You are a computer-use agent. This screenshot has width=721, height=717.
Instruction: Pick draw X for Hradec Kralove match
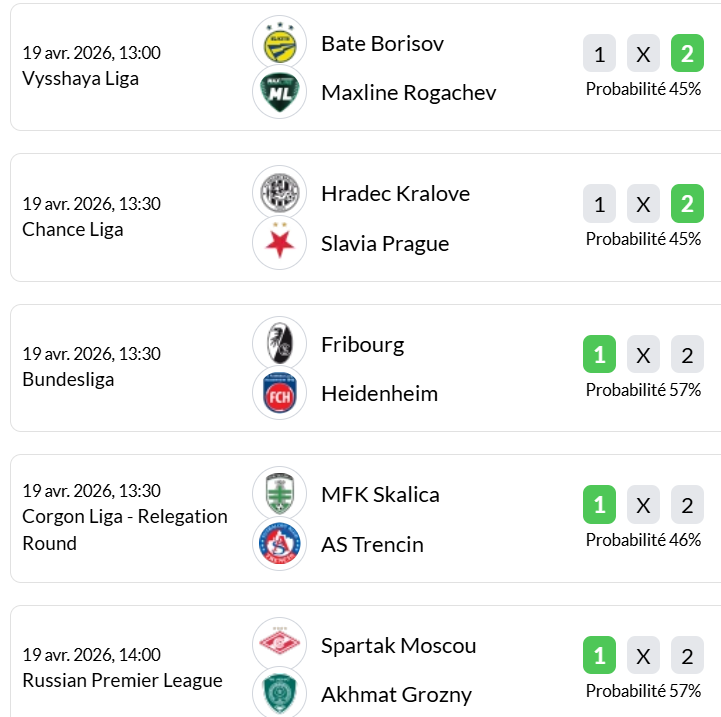[643, 205]
